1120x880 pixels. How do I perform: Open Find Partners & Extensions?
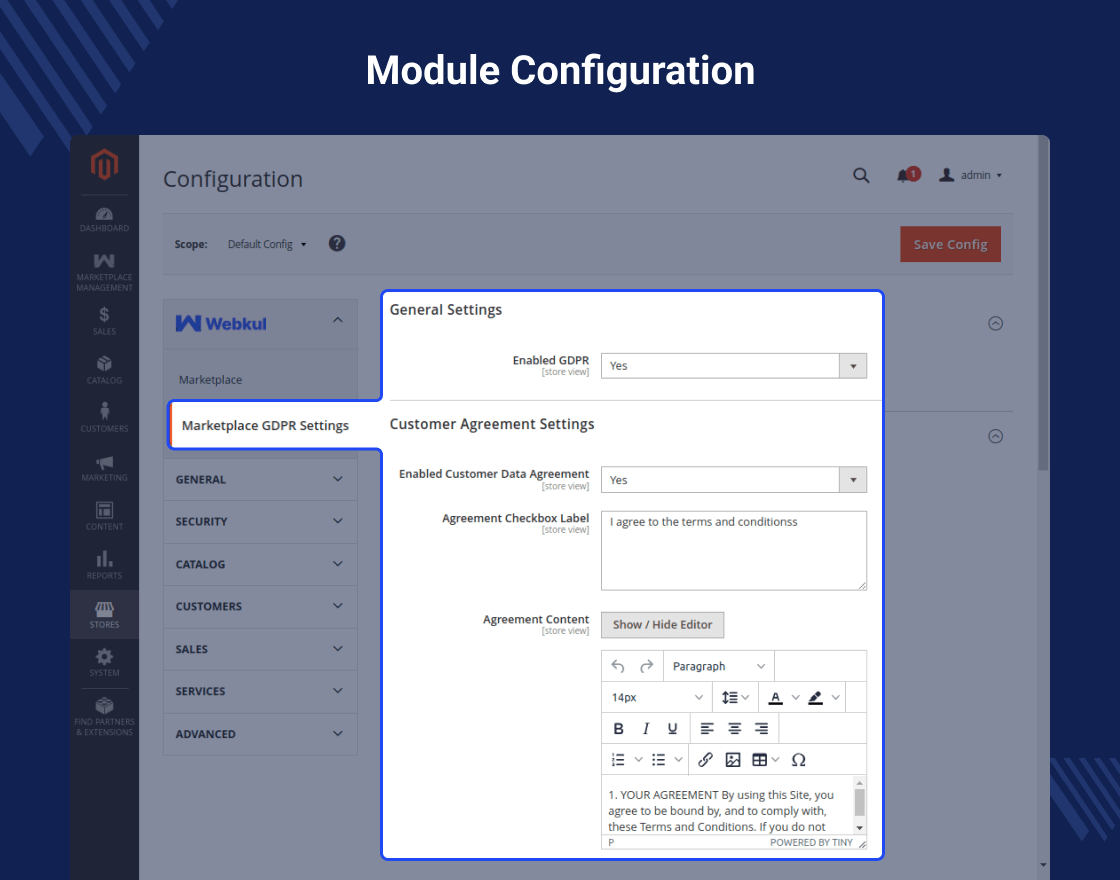(104, 716)
